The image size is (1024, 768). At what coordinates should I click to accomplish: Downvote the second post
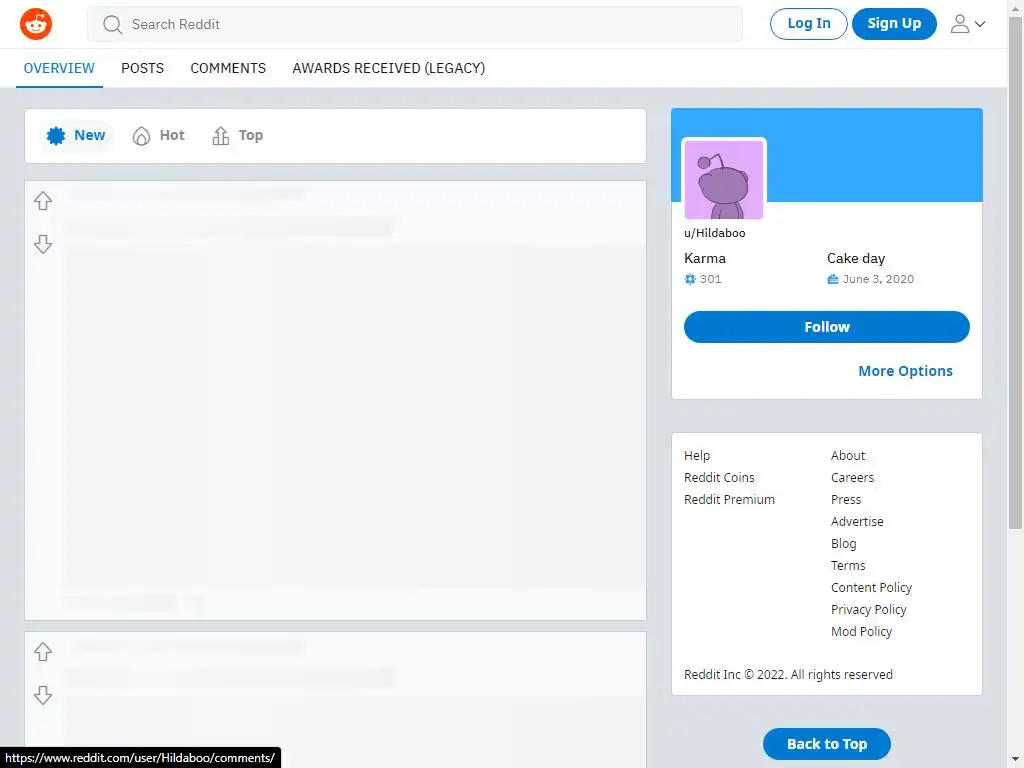43,695
